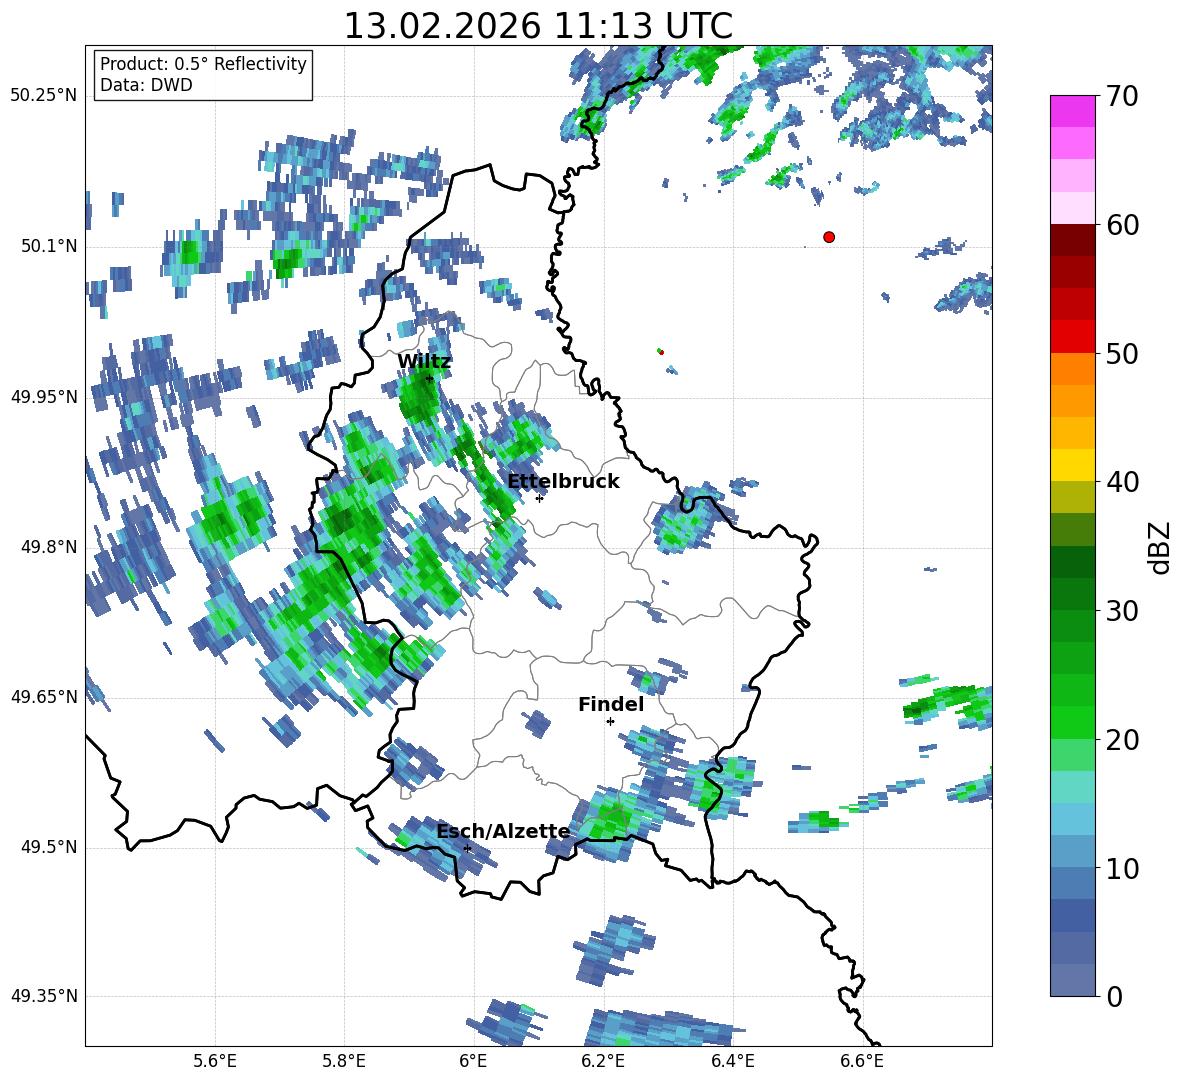The image size is (1184, 1081).
Task: Click the 6.2°E longitude tick label
Action: [603, 1062]
